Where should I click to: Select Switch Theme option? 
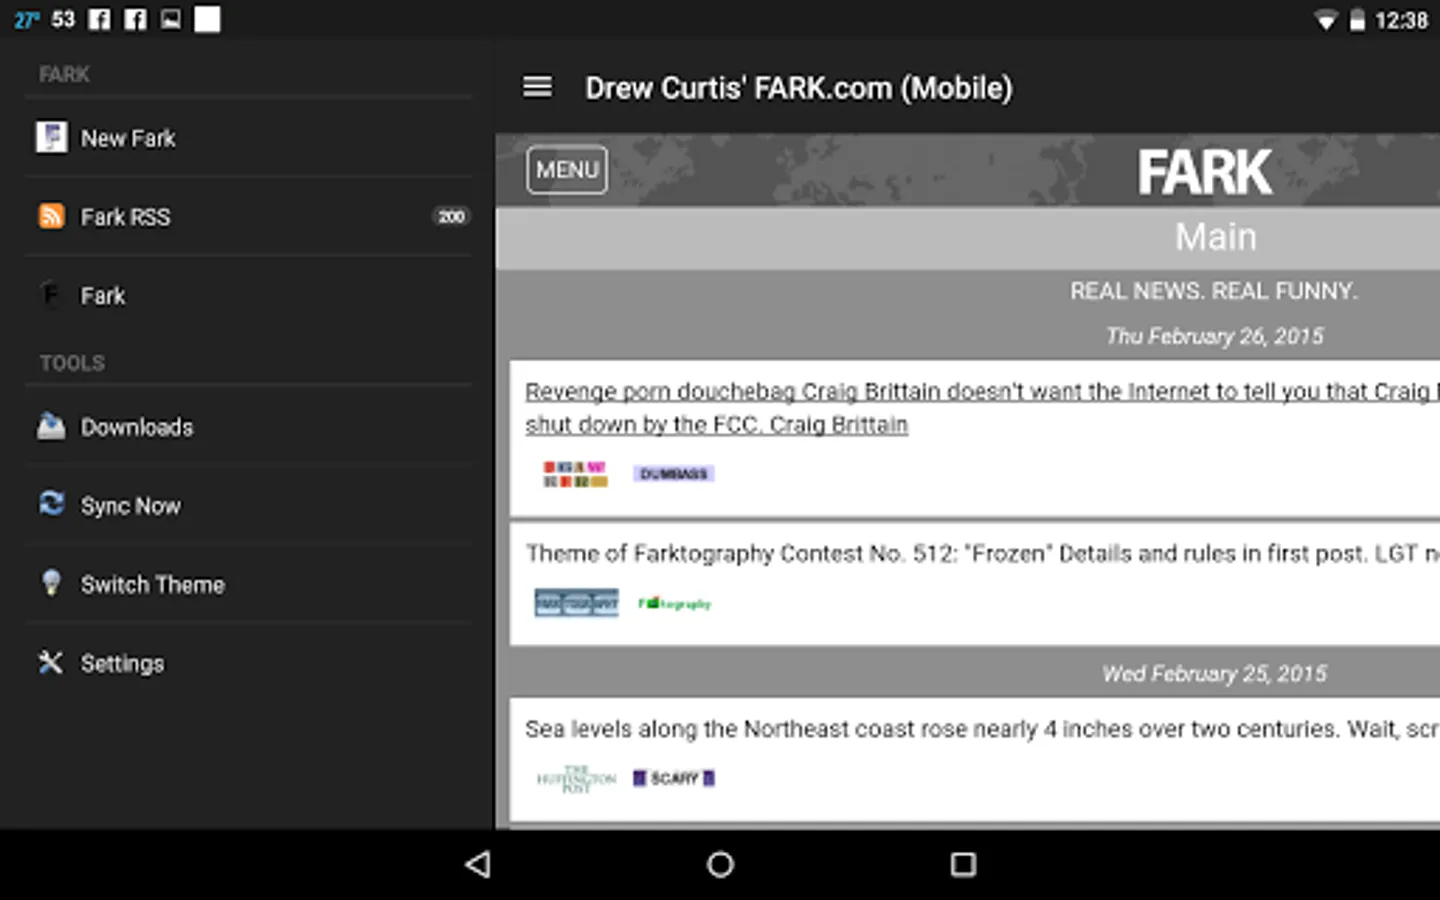(248, 583)
